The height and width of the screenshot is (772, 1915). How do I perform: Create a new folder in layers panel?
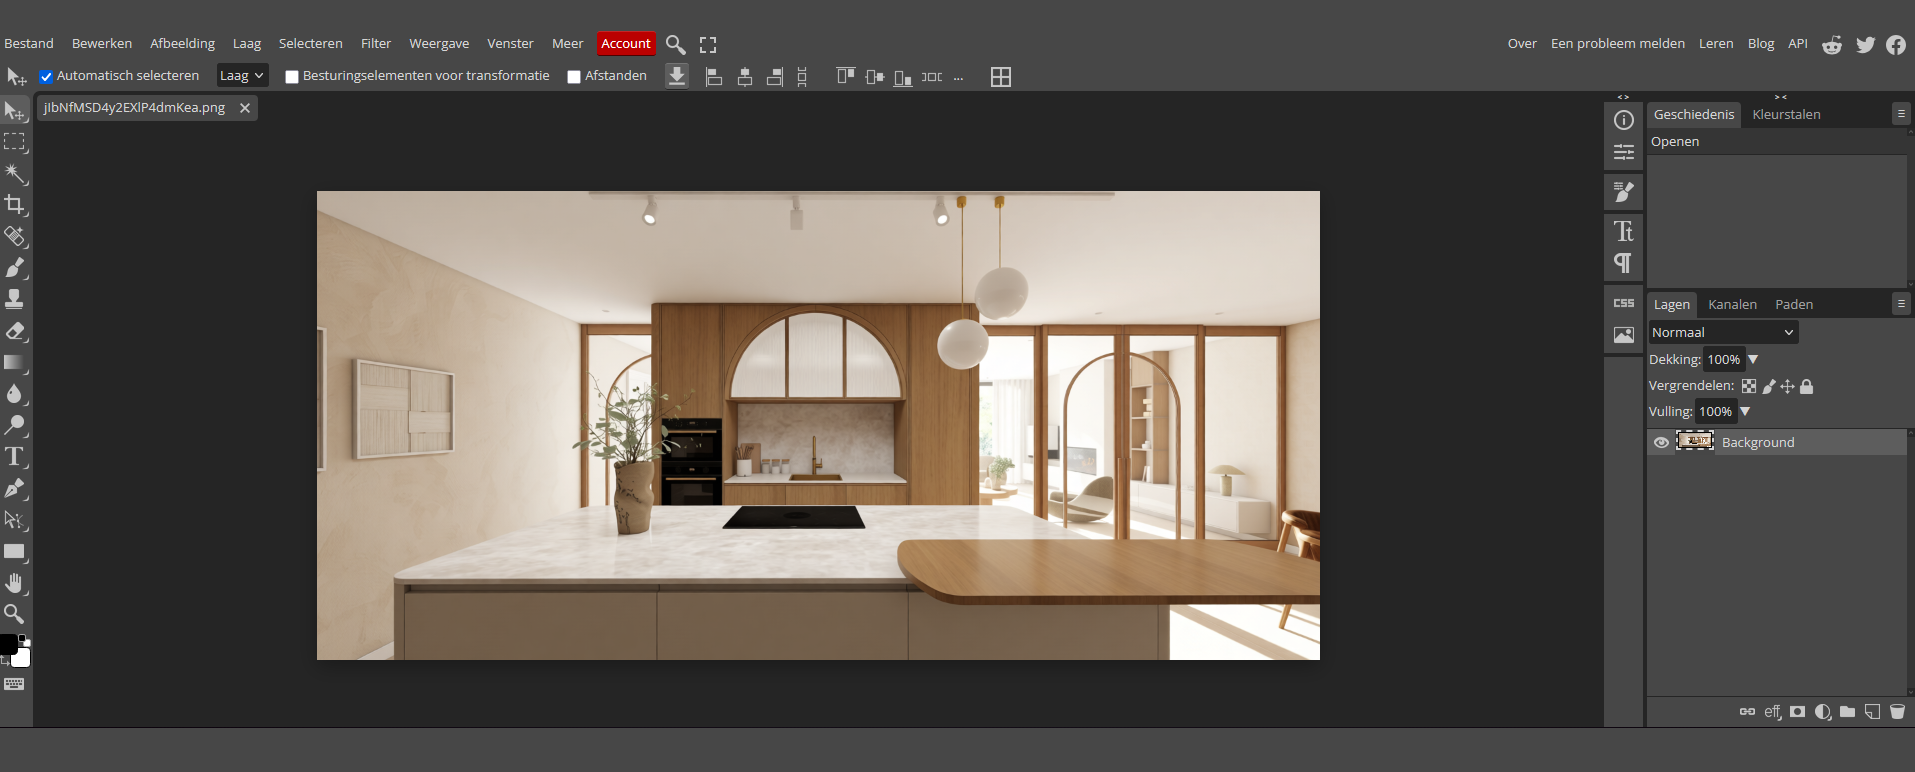[1847, 712]
